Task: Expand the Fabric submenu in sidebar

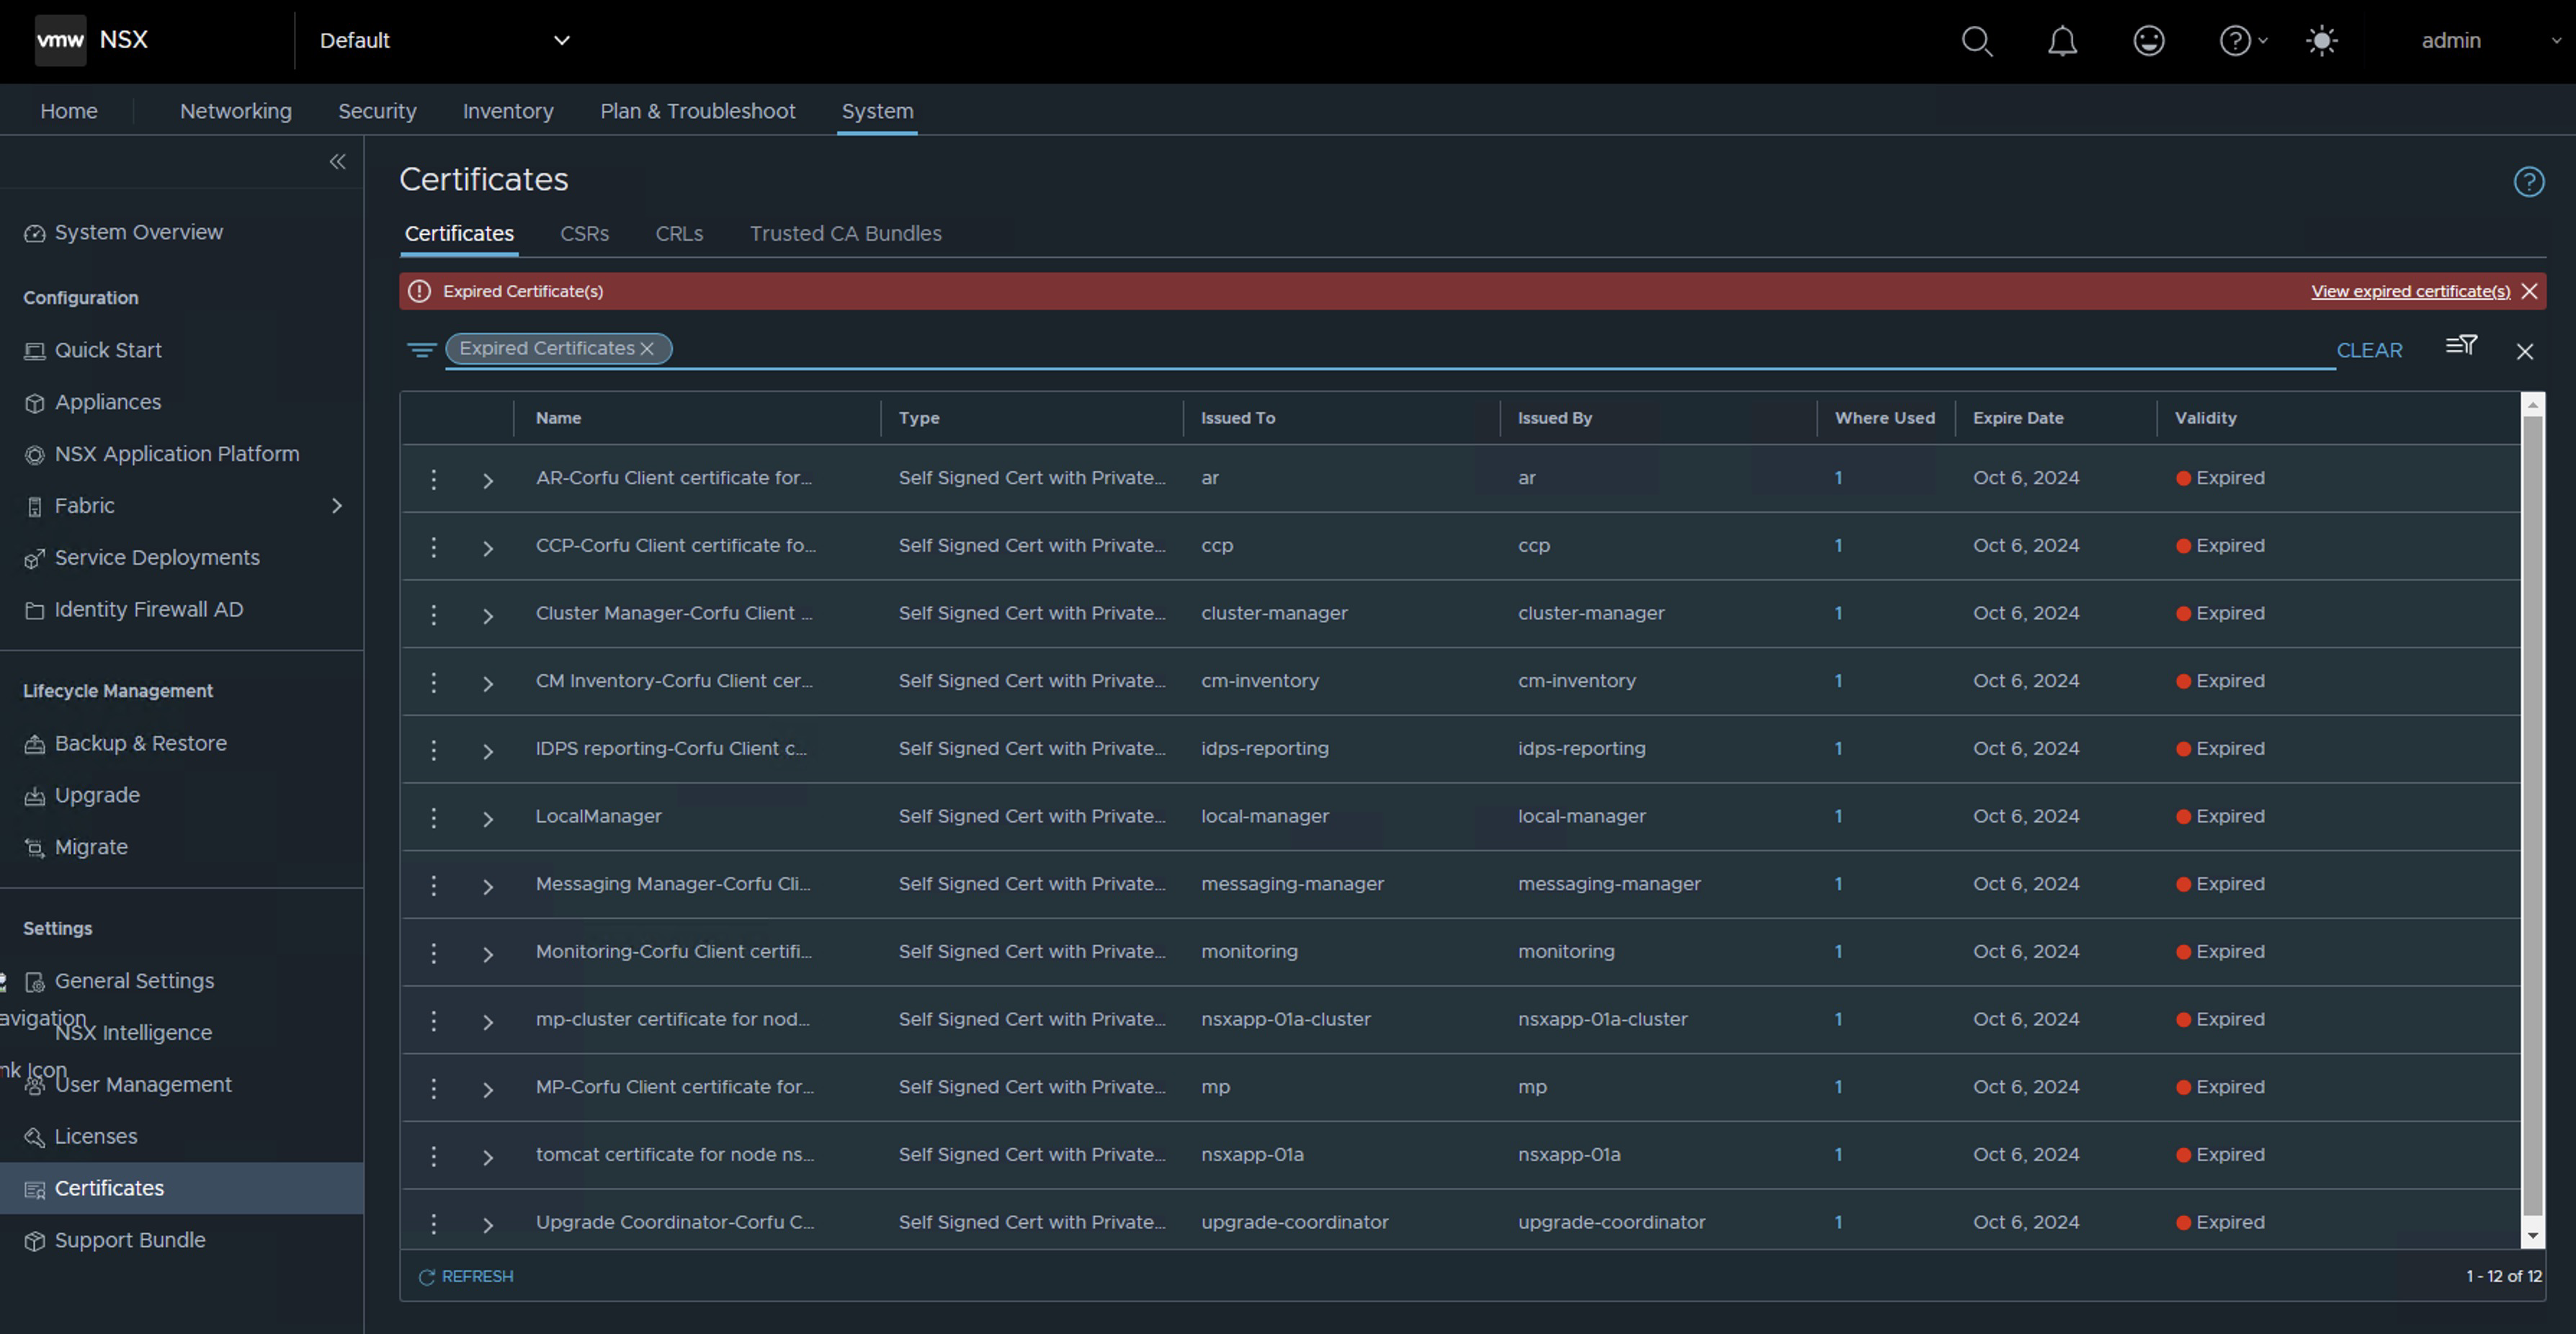Action: click(x=337, y=506)
